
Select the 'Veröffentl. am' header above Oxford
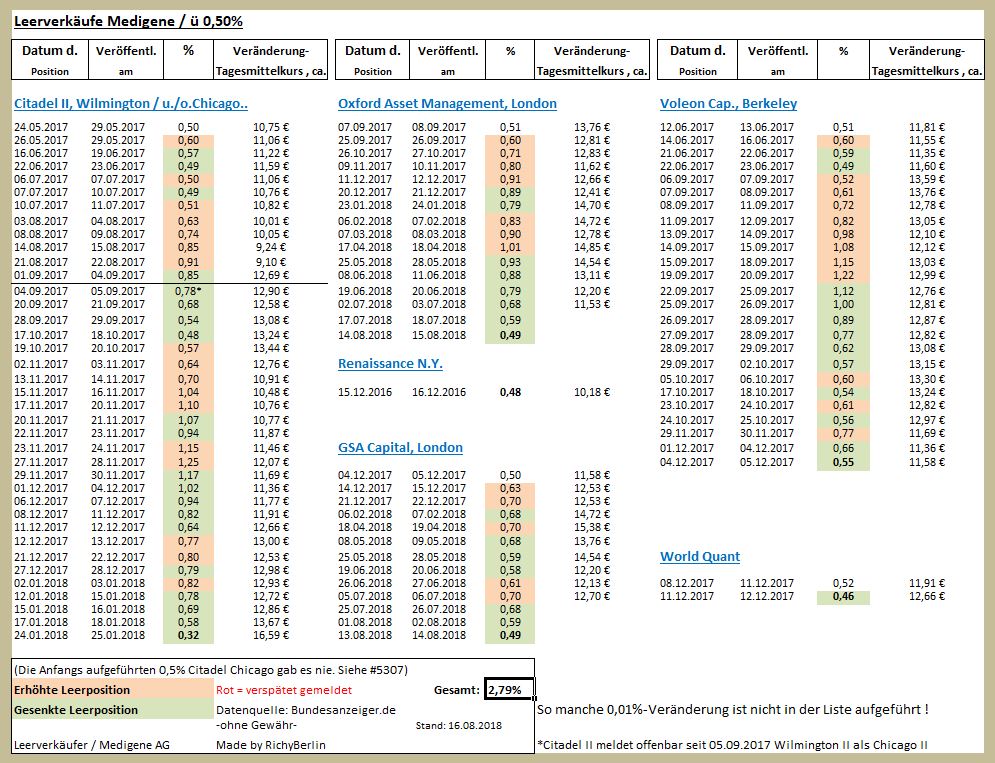[x=447, y=60]
